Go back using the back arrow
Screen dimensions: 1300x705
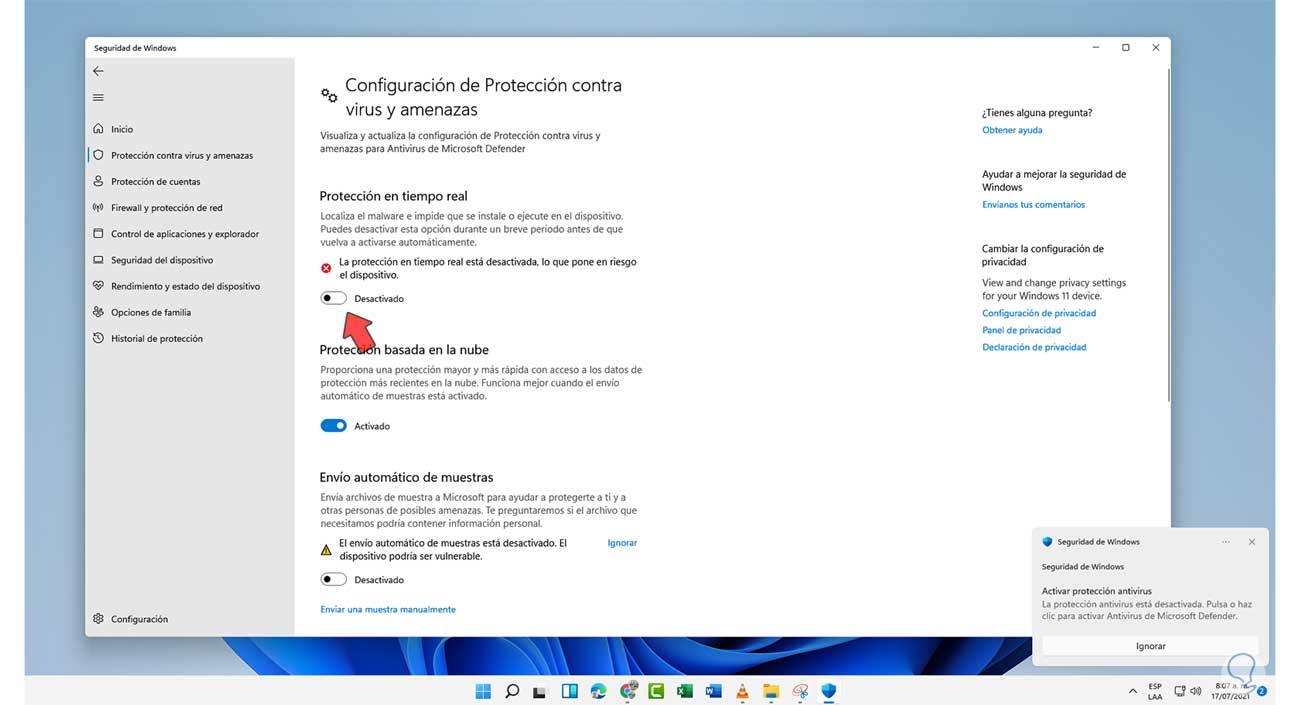[x=98, y=71]
